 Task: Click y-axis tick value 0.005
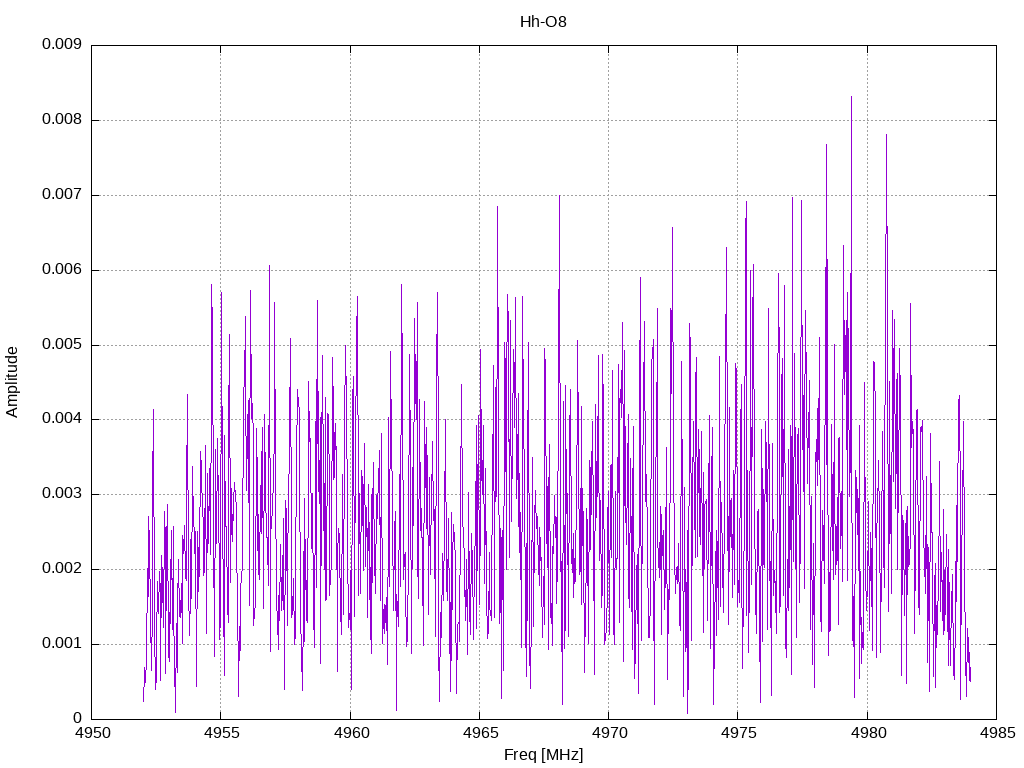click(x=62, y=345)
